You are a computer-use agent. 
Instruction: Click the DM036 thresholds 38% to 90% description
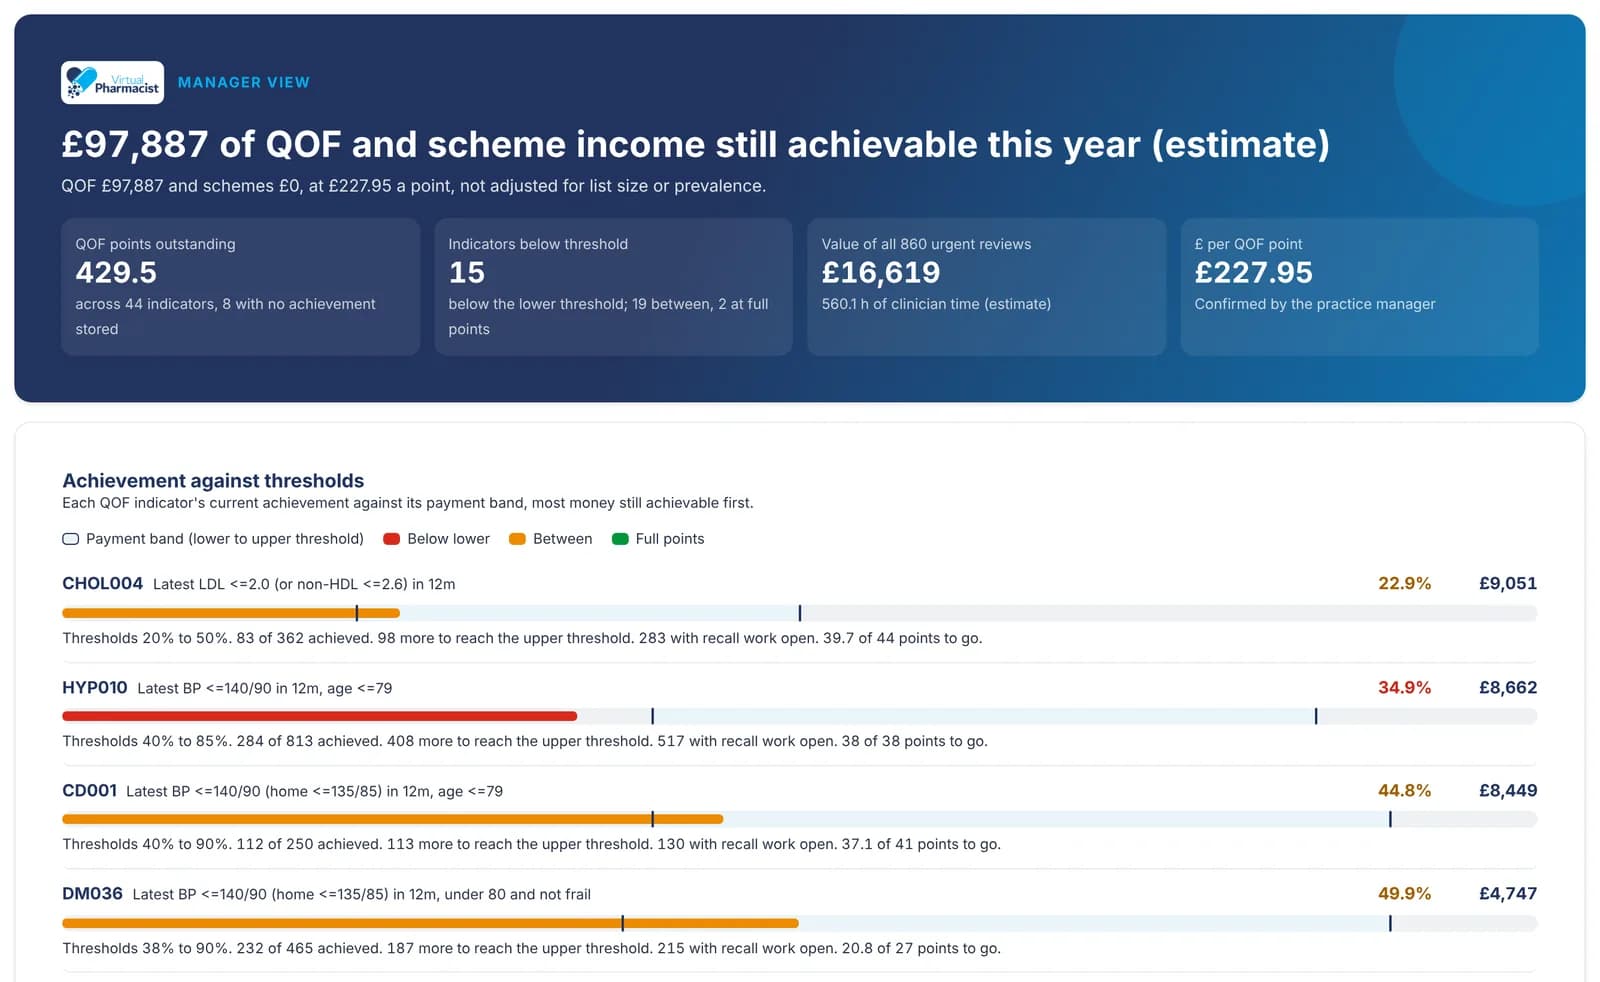[x=531, y=948]
